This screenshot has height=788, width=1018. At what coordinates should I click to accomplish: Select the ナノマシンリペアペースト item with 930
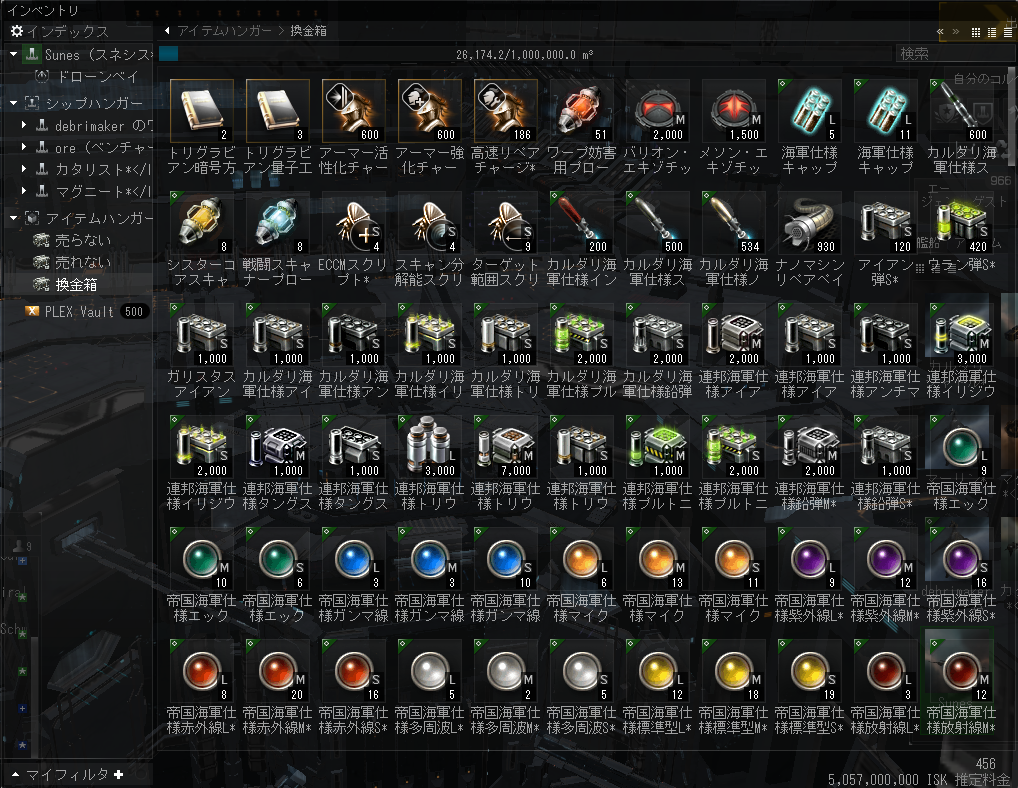tap(810, 223)
